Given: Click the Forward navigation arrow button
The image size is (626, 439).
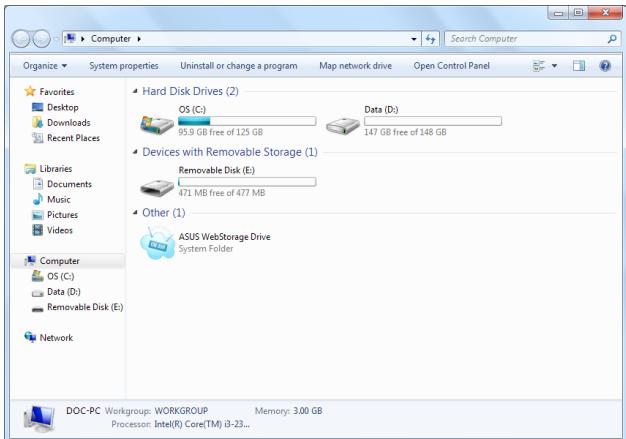Looking at the screenshot, I should pyautogui.click(x=41, y=39).
